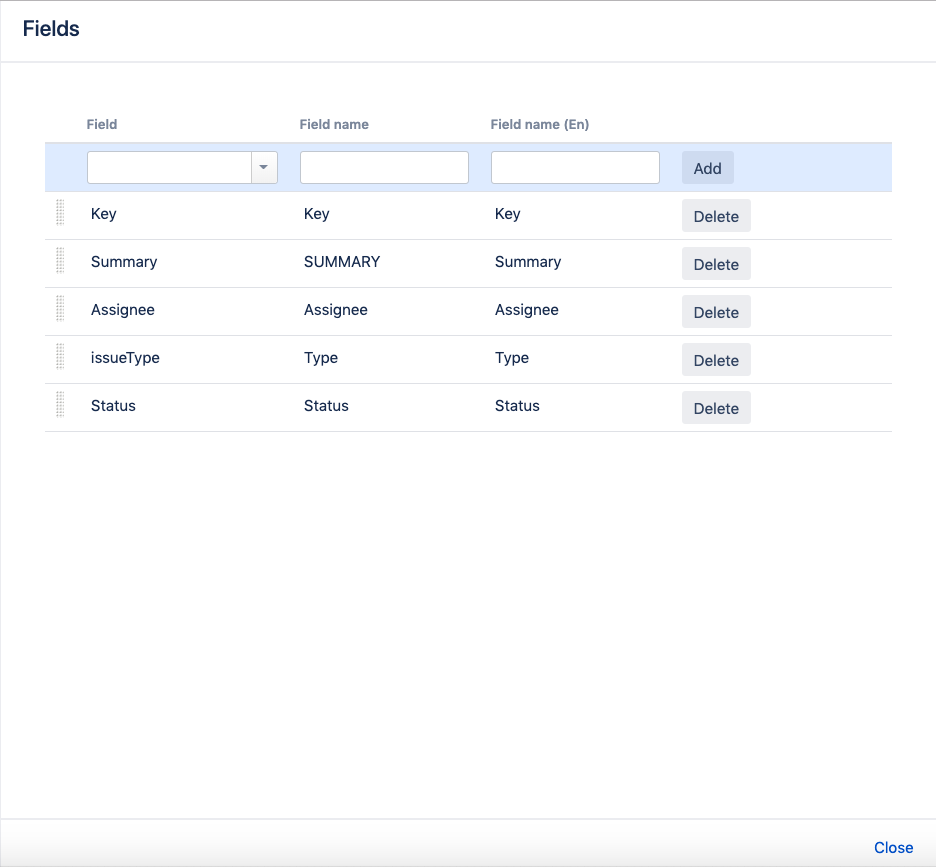The width and height of the screenshot is (936, 867).
Task: Click the Status cell under Field name
Action: point(326,405)
